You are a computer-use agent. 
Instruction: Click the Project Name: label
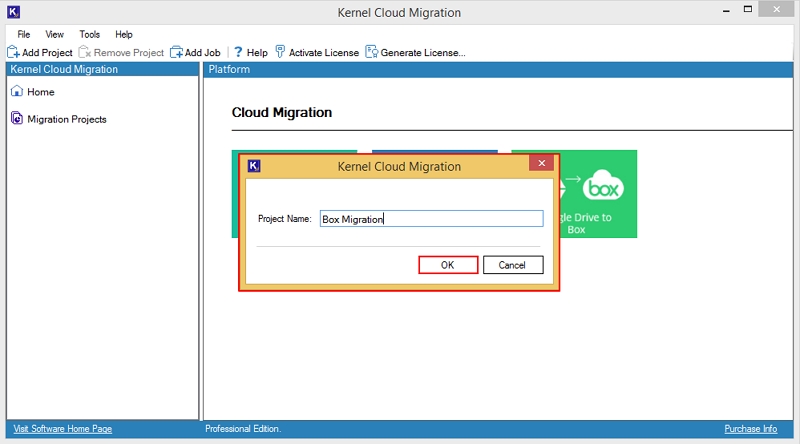click(x=284, y=219)
